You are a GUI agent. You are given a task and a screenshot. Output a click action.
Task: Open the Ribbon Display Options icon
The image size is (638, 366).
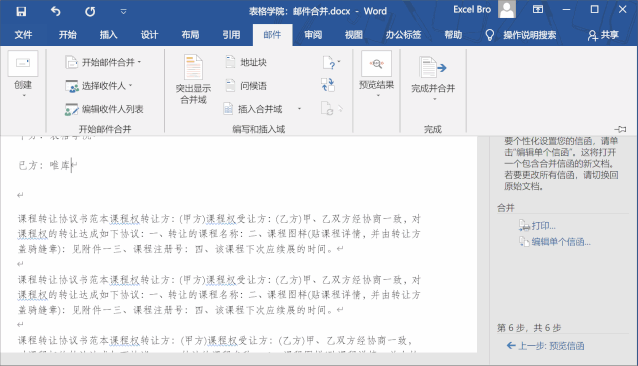[538, 9]
